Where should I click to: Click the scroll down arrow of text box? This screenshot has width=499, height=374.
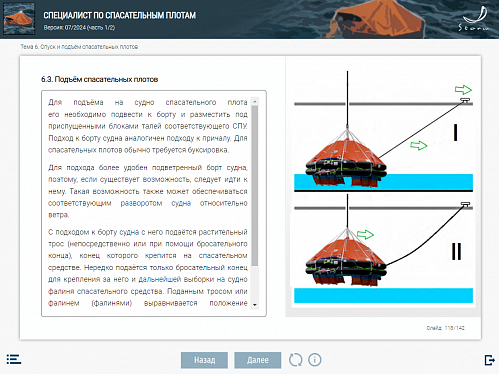pos(255,305)
